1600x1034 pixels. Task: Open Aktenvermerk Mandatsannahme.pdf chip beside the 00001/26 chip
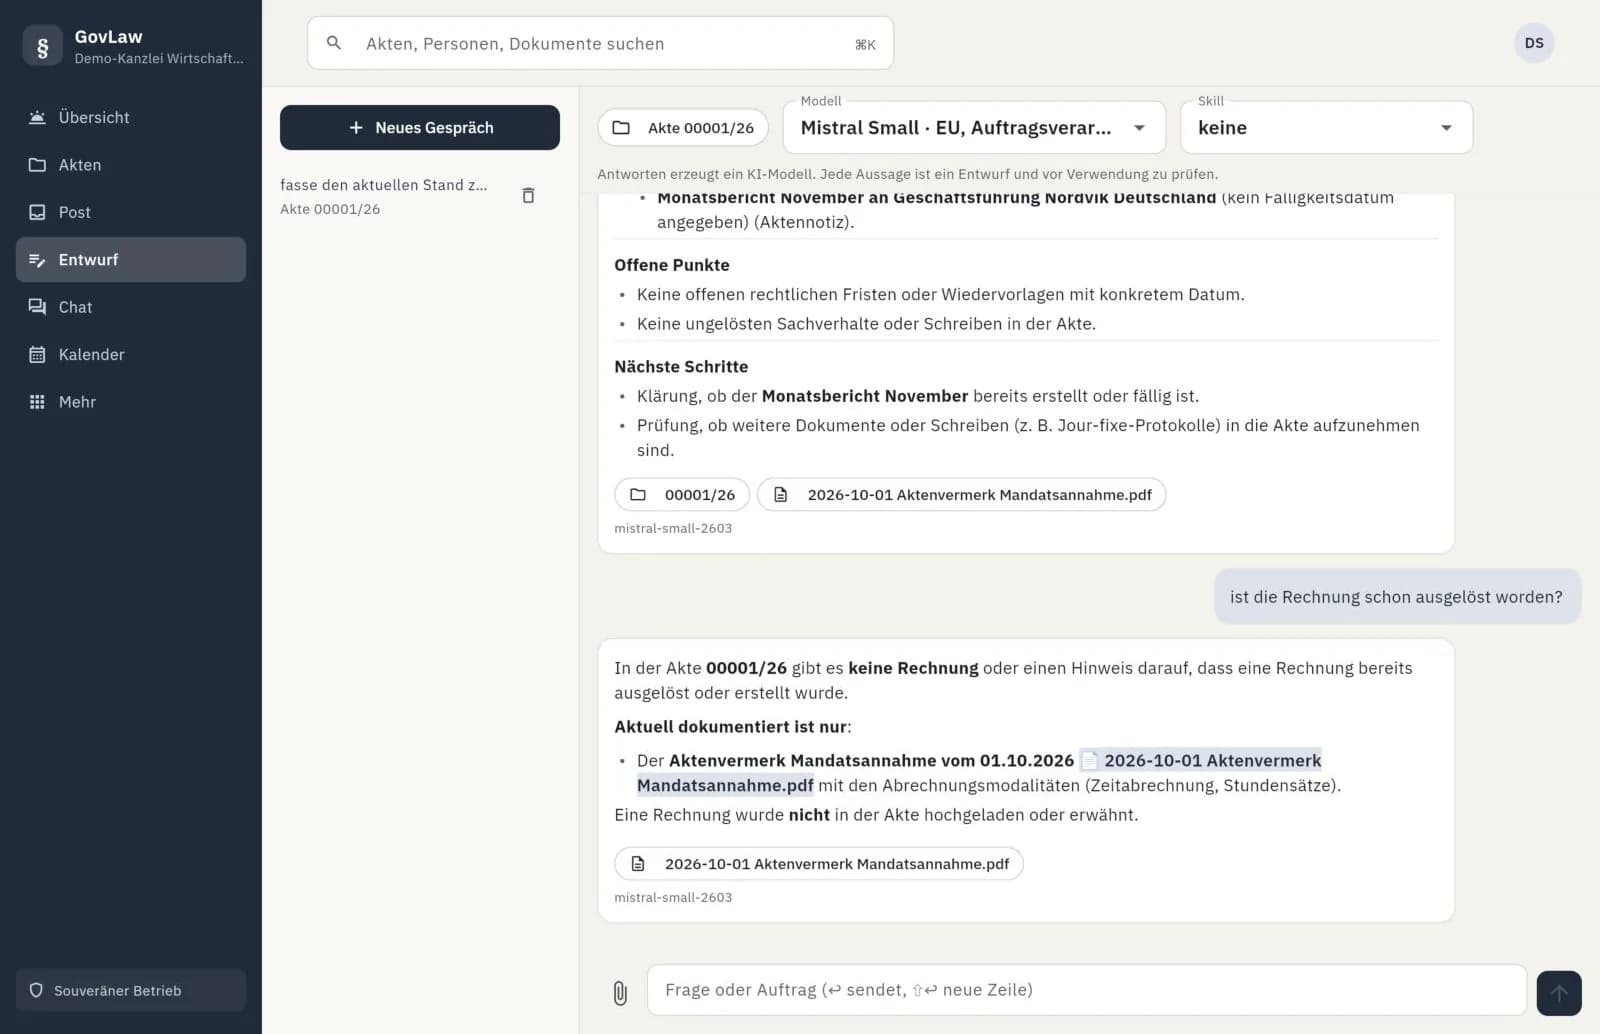pos(962,495)
